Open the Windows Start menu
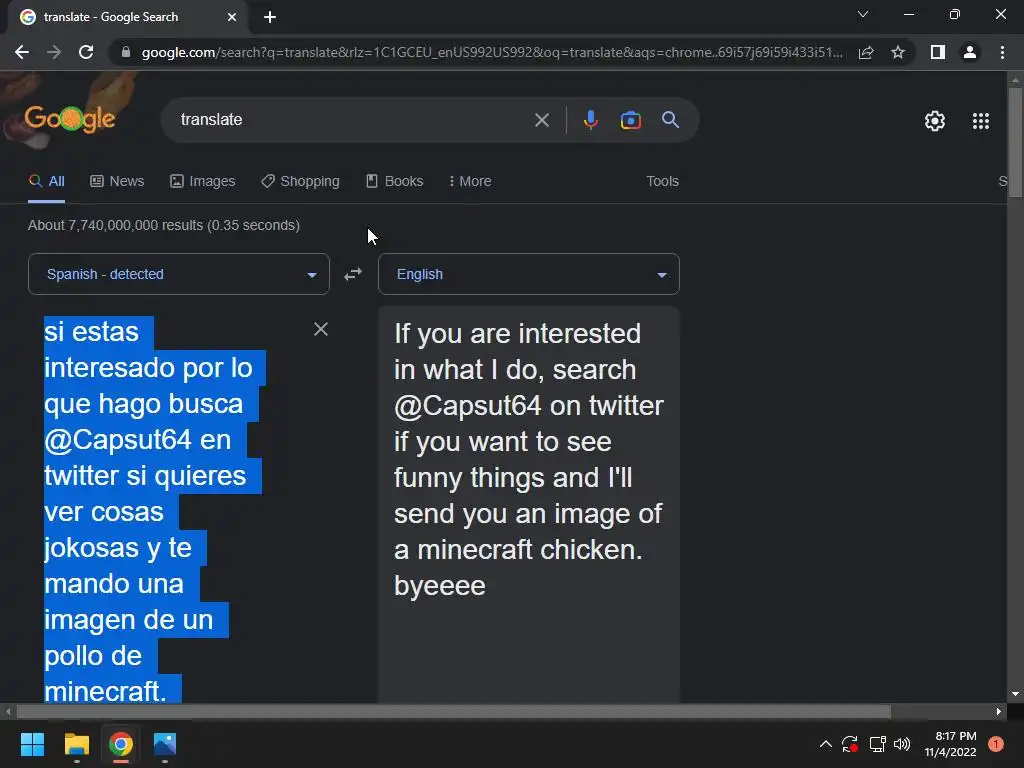 (32, 744)
